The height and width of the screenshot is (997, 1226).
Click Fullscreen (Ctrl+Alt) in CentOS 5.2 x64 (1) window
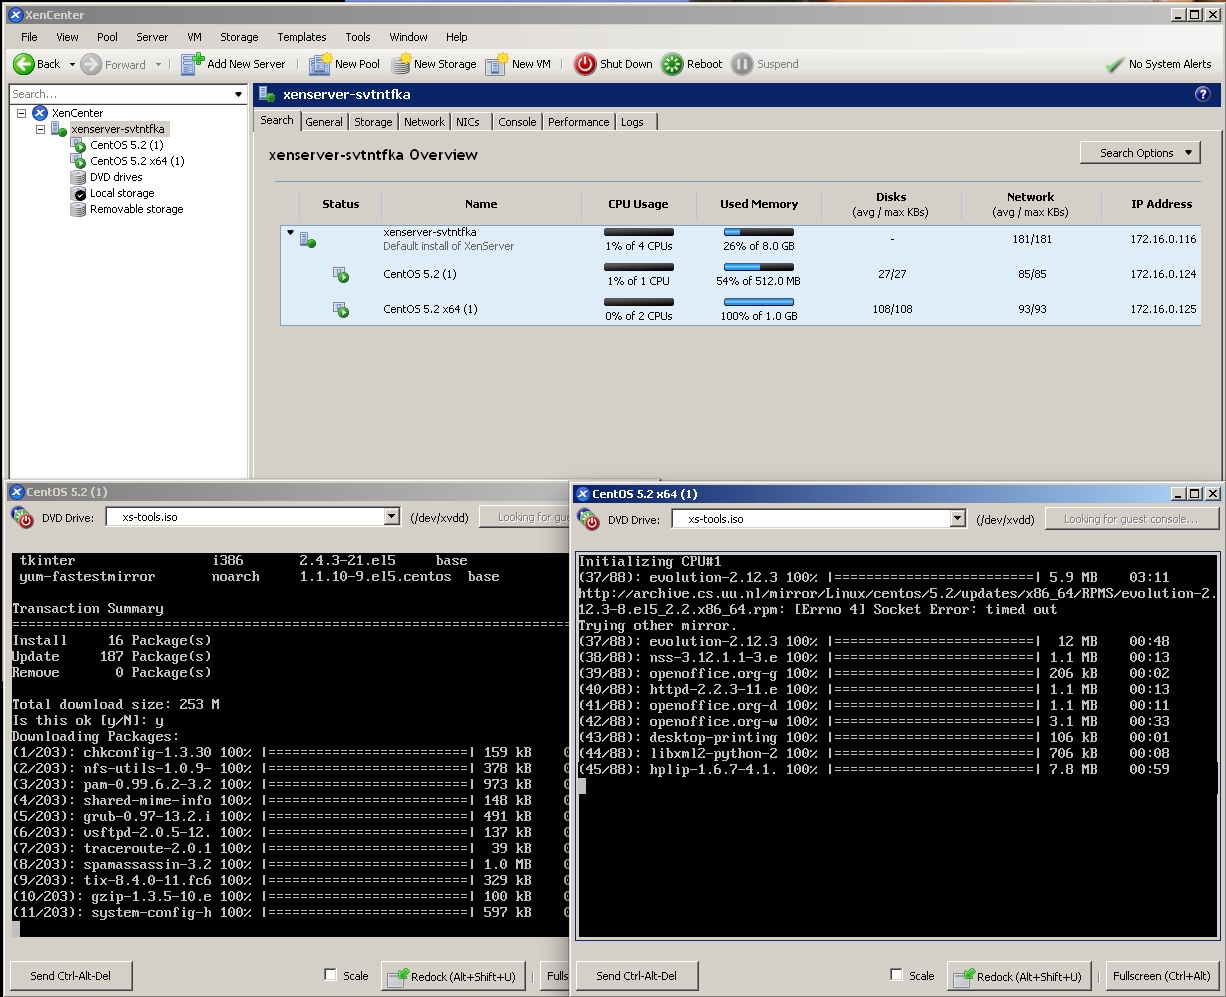pos(1161,976)
